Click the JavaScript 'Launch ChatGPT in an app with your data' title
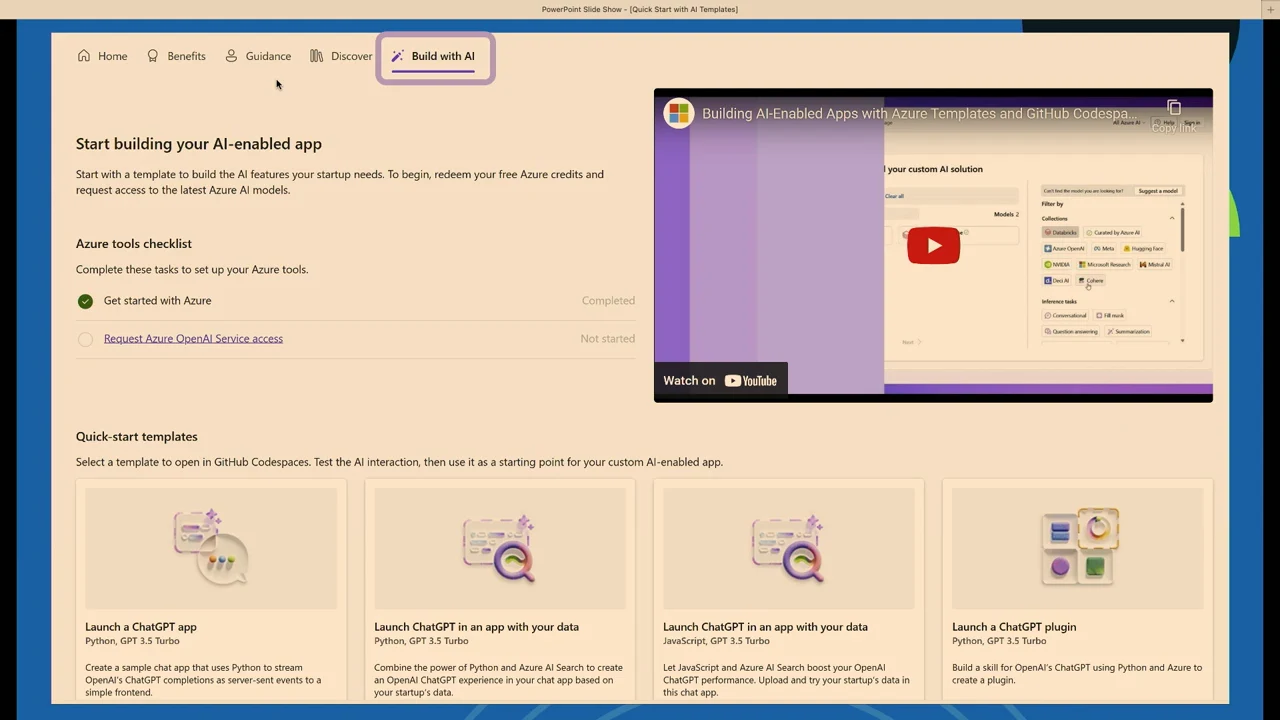The height and width of the screenshot is (720, 1280). point(765,627)
